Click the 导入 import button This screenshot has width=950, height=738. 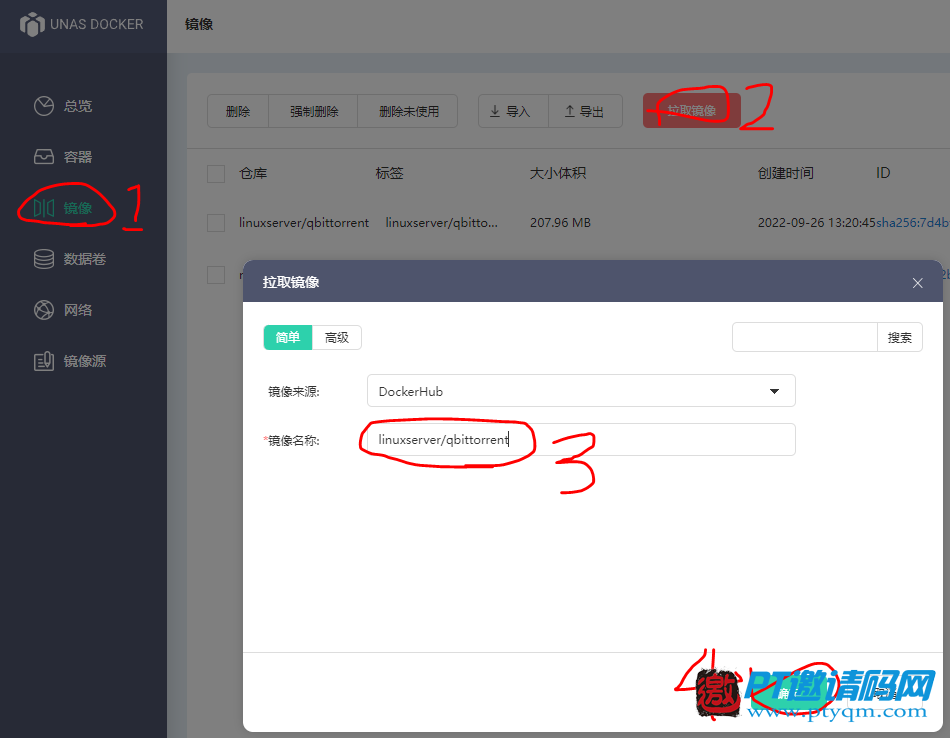(513, 111)
